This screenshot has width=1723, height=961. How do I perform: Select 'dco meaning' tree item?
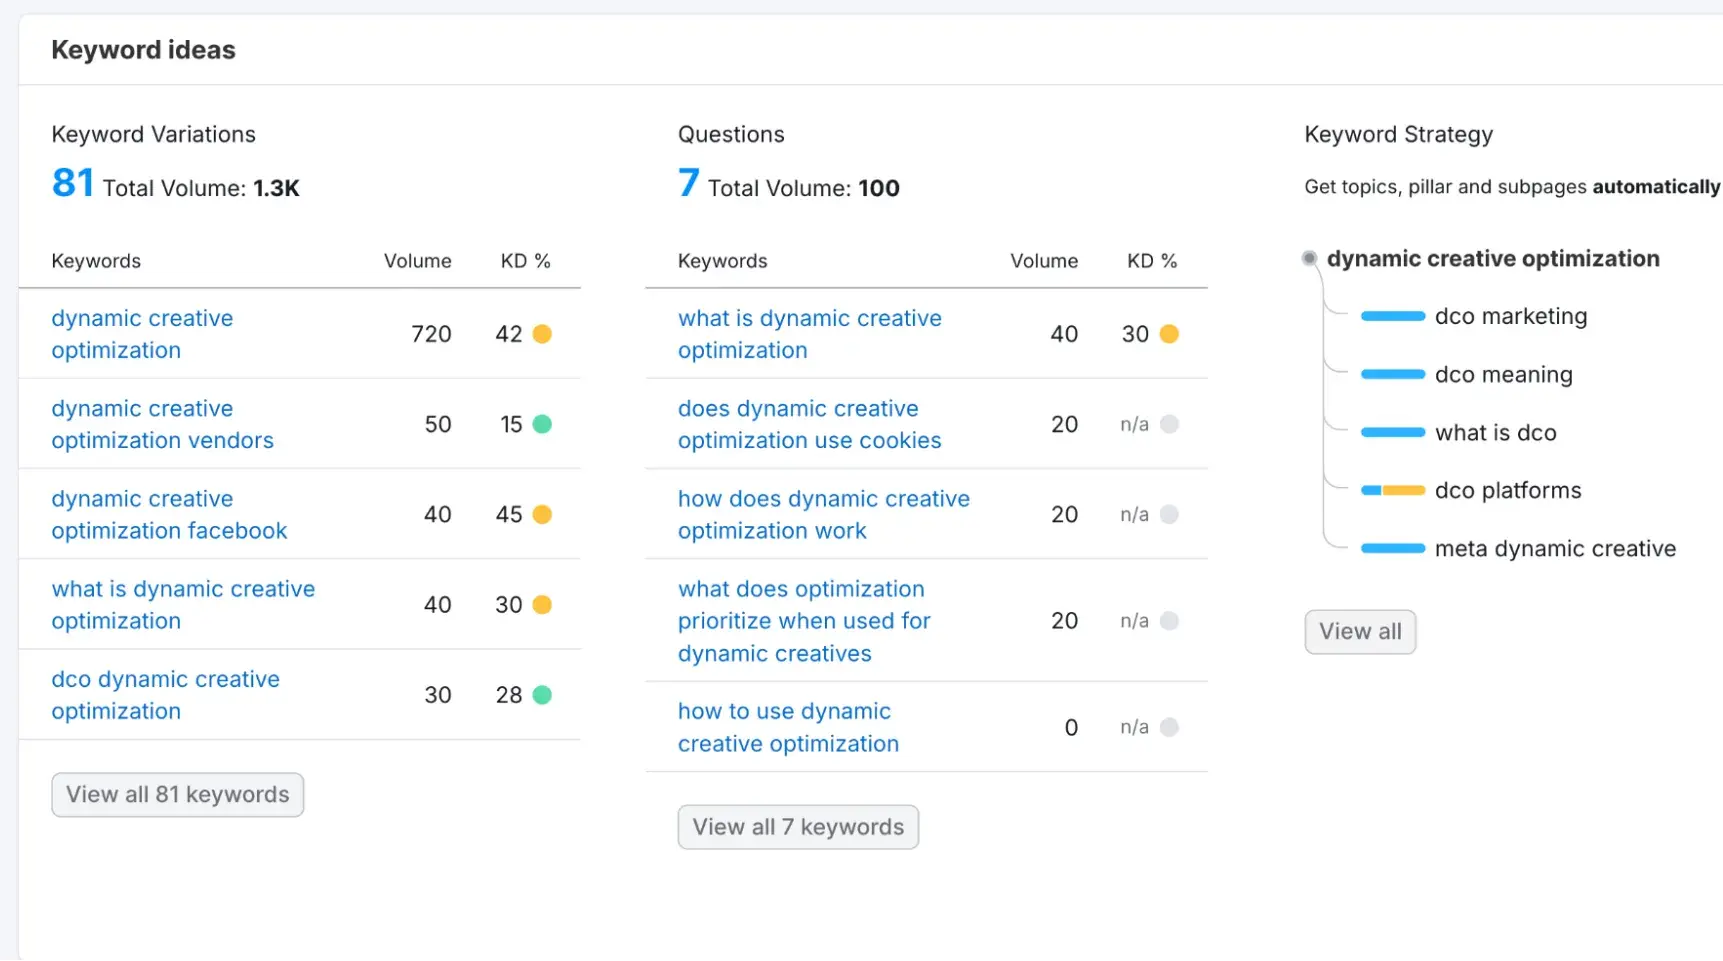tap(1503, 375)
